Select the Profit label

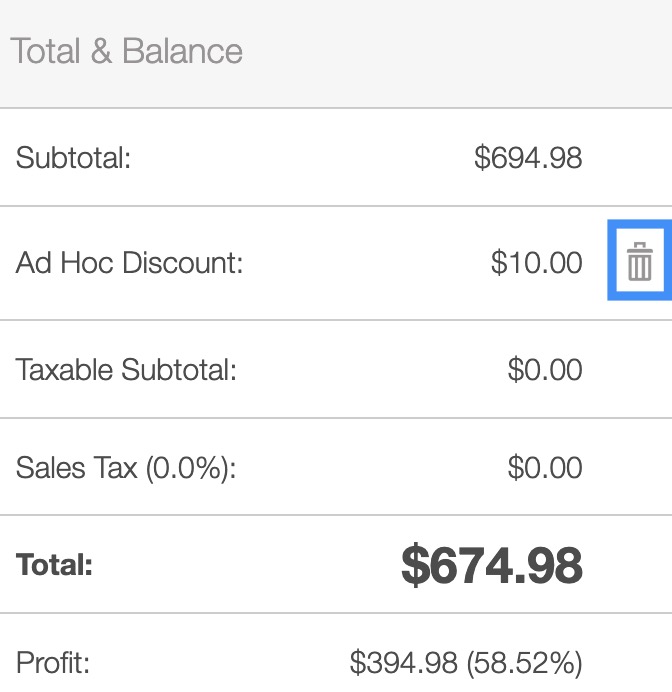tap(53, 662)
